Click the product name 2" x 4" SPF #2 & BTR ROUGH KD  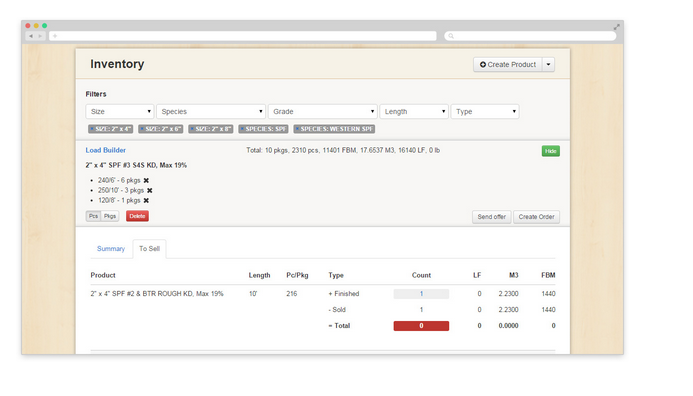pos(157,294)
